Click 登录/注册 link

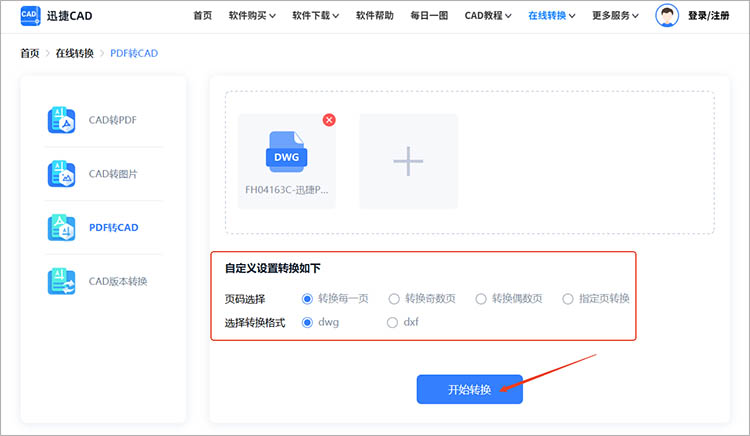709,16
